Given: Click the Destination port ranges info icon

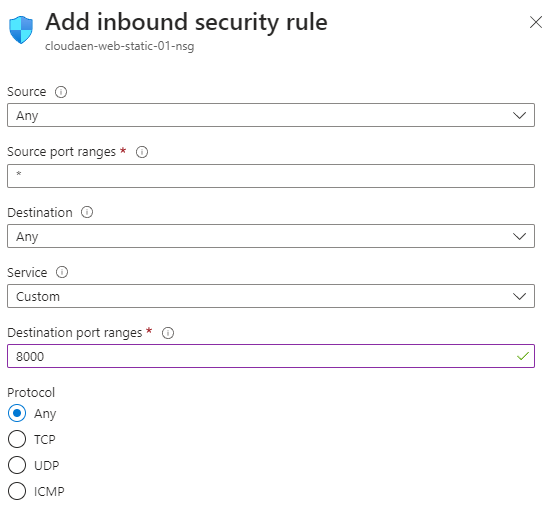Looking at the screenshot, I should click(168, 333).
